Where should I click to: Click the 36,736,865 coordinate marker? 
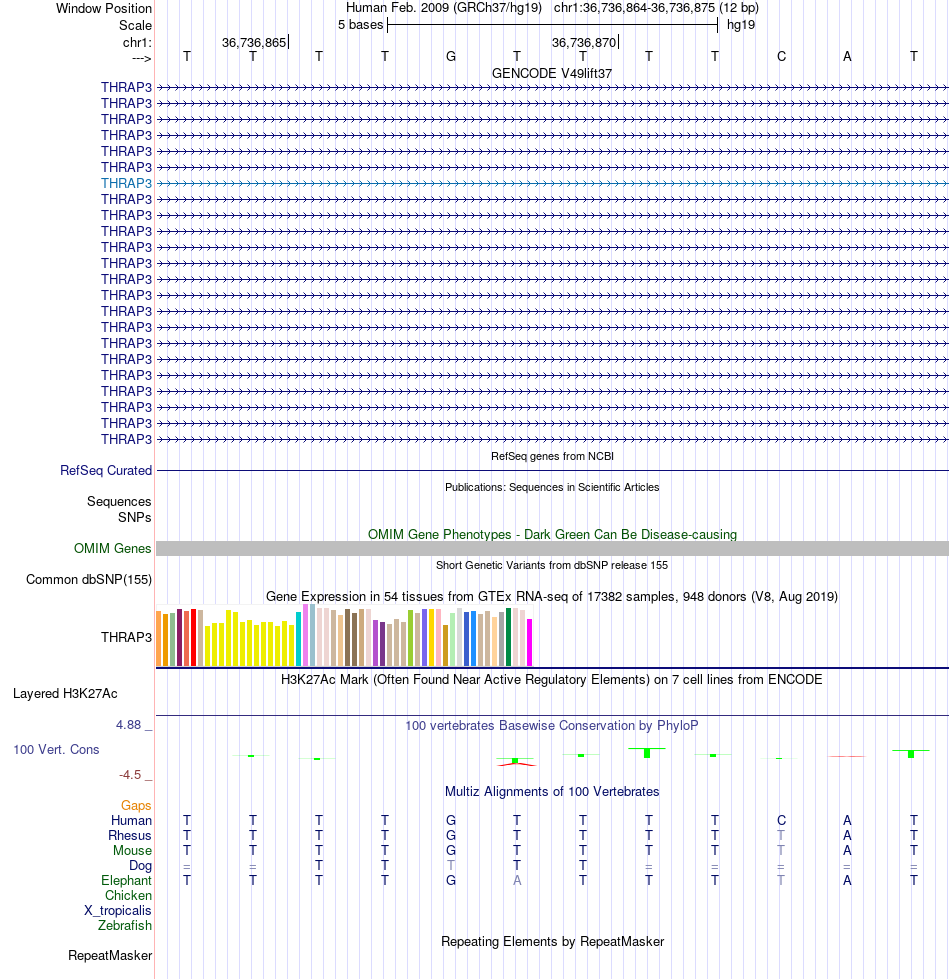(254, 42)
